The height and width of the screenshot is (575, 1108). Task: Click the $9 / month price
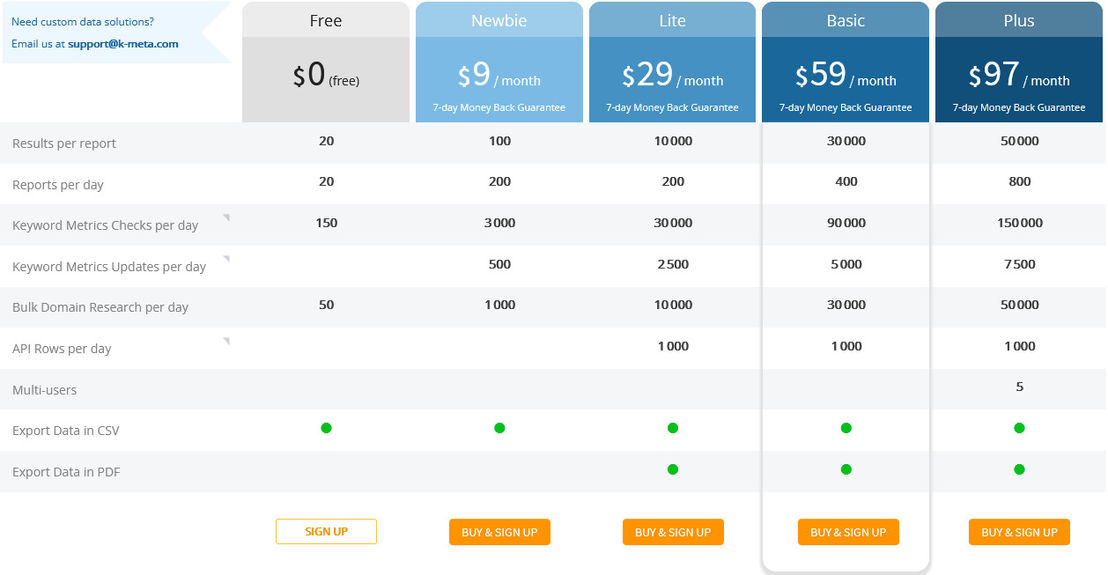pyautogui.click(x=499, y=75)
